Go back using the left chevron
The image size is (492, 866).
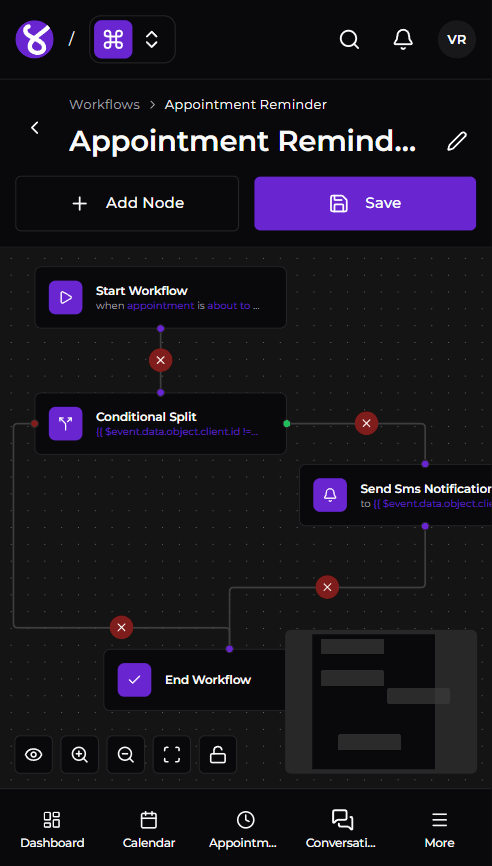tap(35, 128)
